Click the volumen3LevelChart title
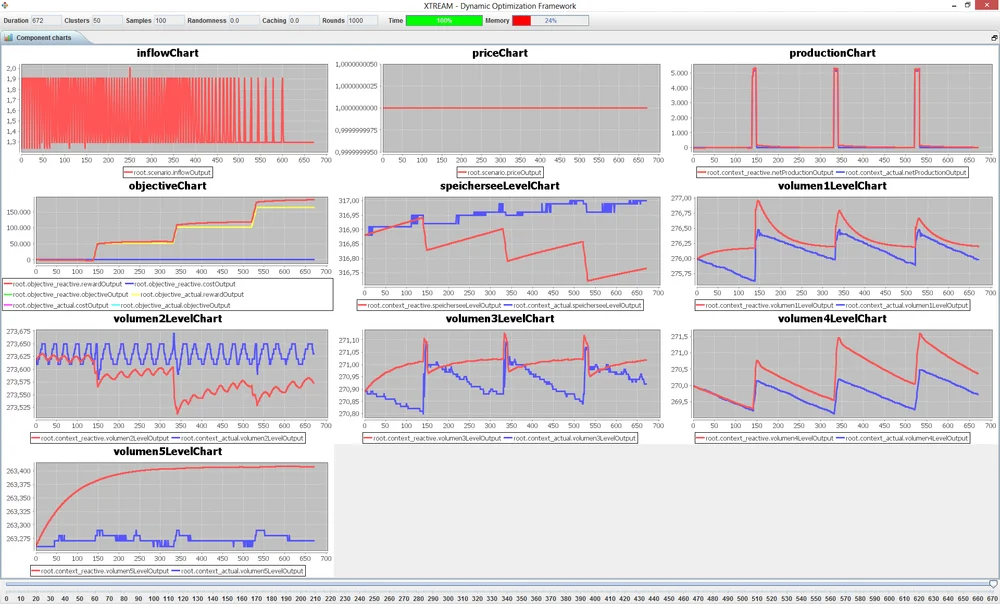This screenshot has width=1000, height=604. (500, 318)
